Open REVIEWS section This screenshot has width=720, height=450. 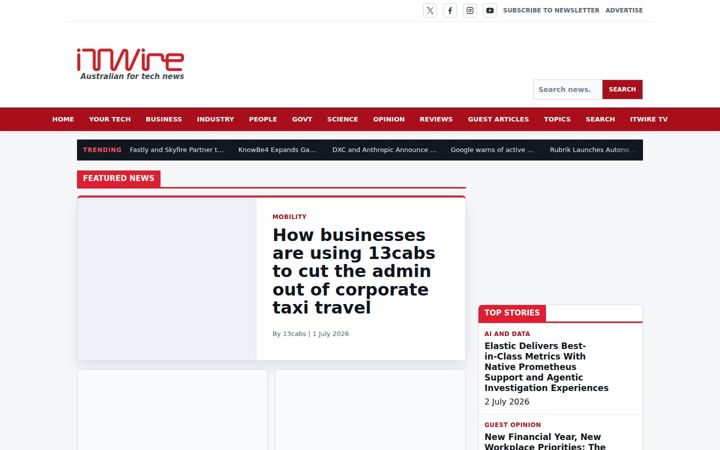coord(436,119)
